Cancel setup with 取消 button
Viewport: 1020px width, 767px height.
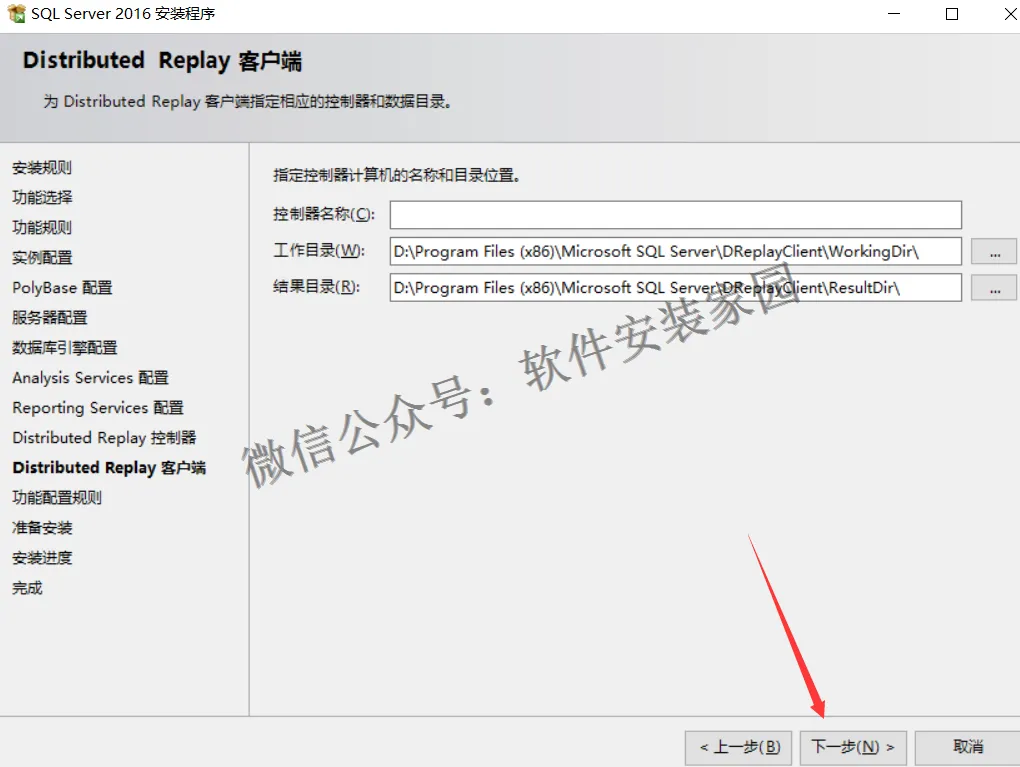pyautogui.click(x=967, y=747)
